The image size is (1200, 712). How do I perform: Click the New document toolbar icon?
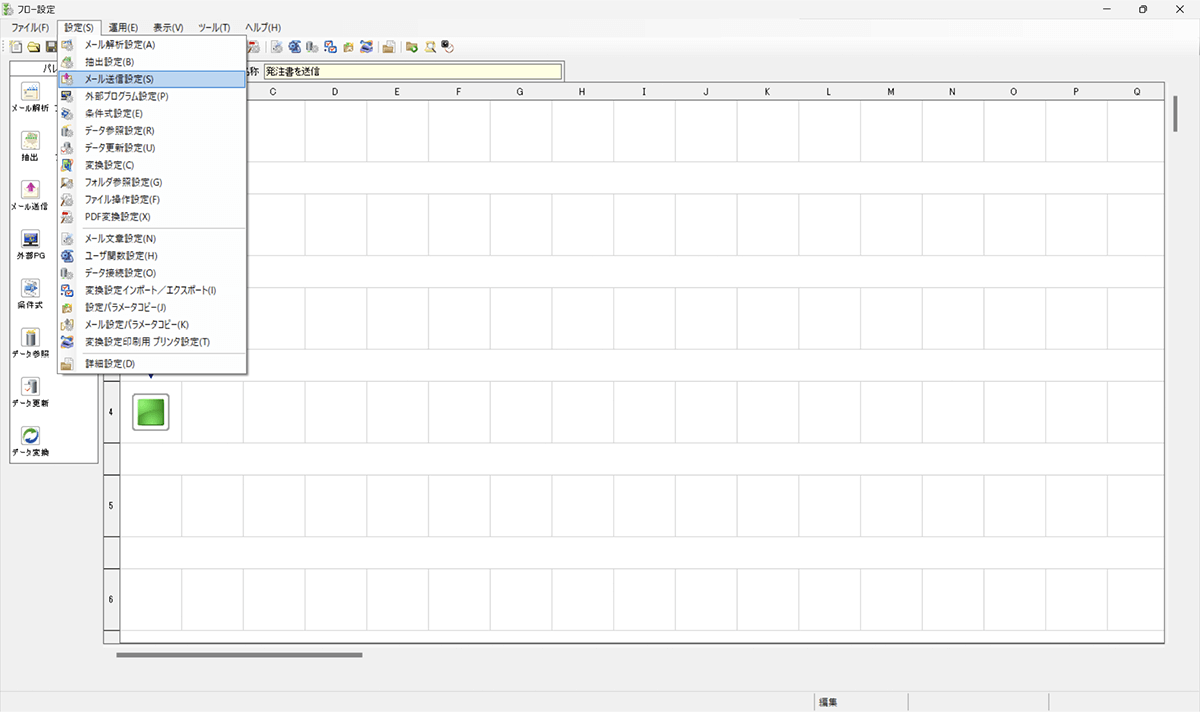click(17, 46)
